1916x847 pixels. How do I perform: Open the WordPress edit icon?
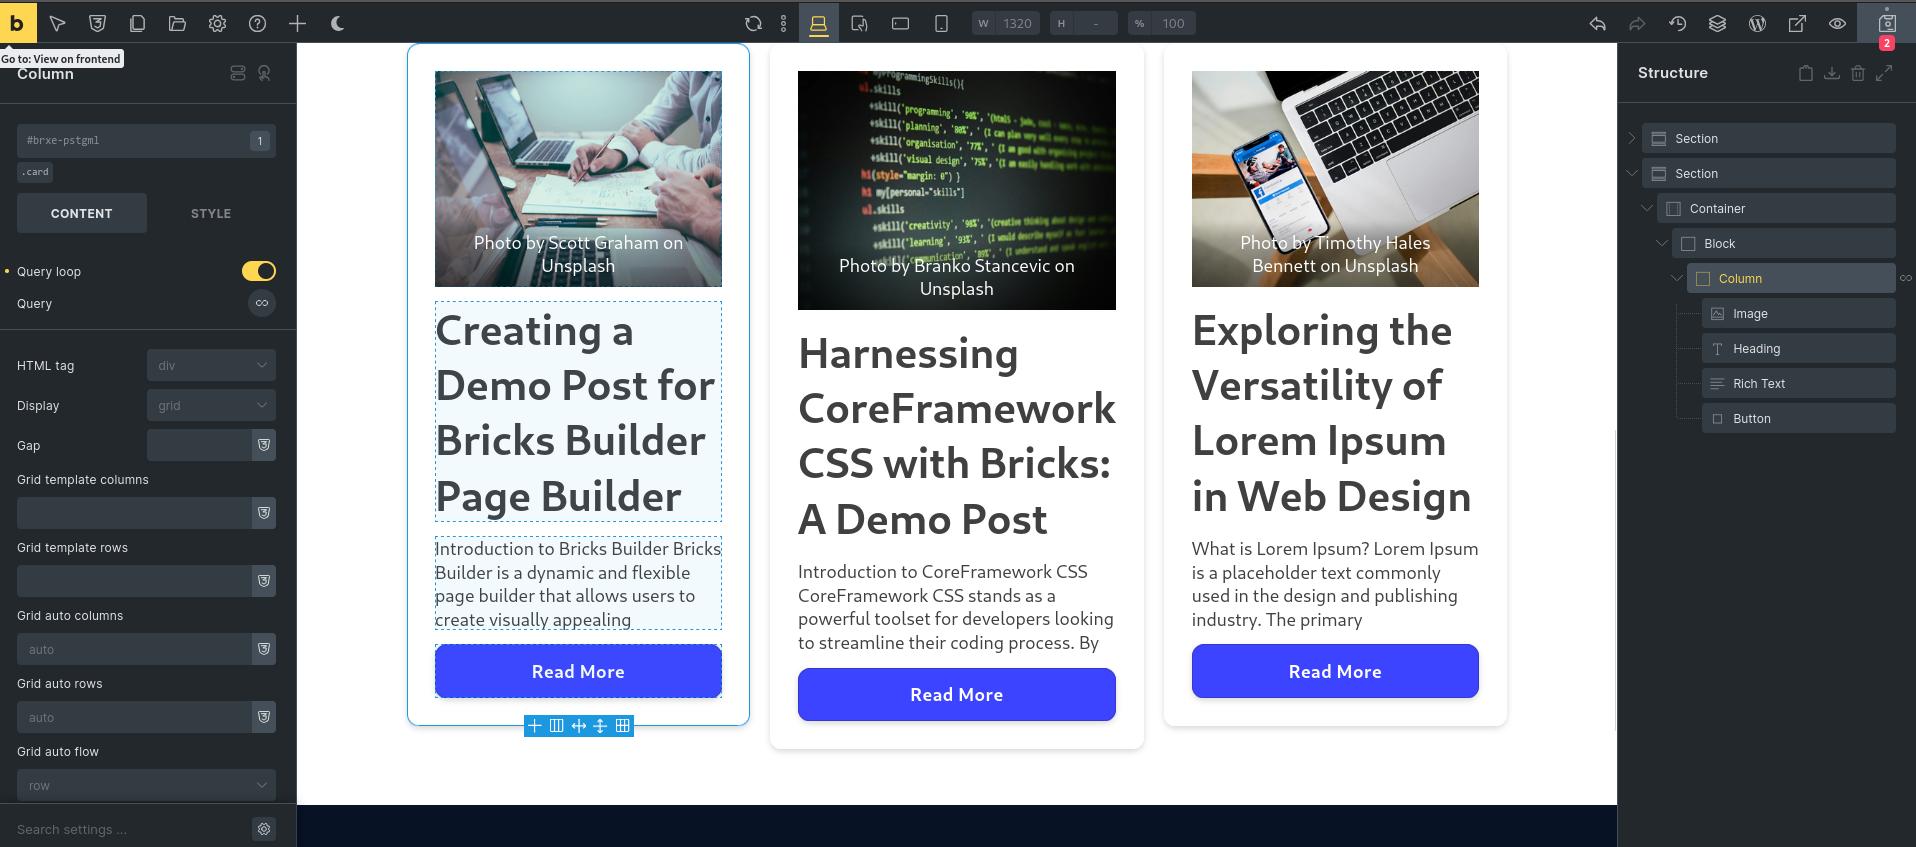[1757, 24]
